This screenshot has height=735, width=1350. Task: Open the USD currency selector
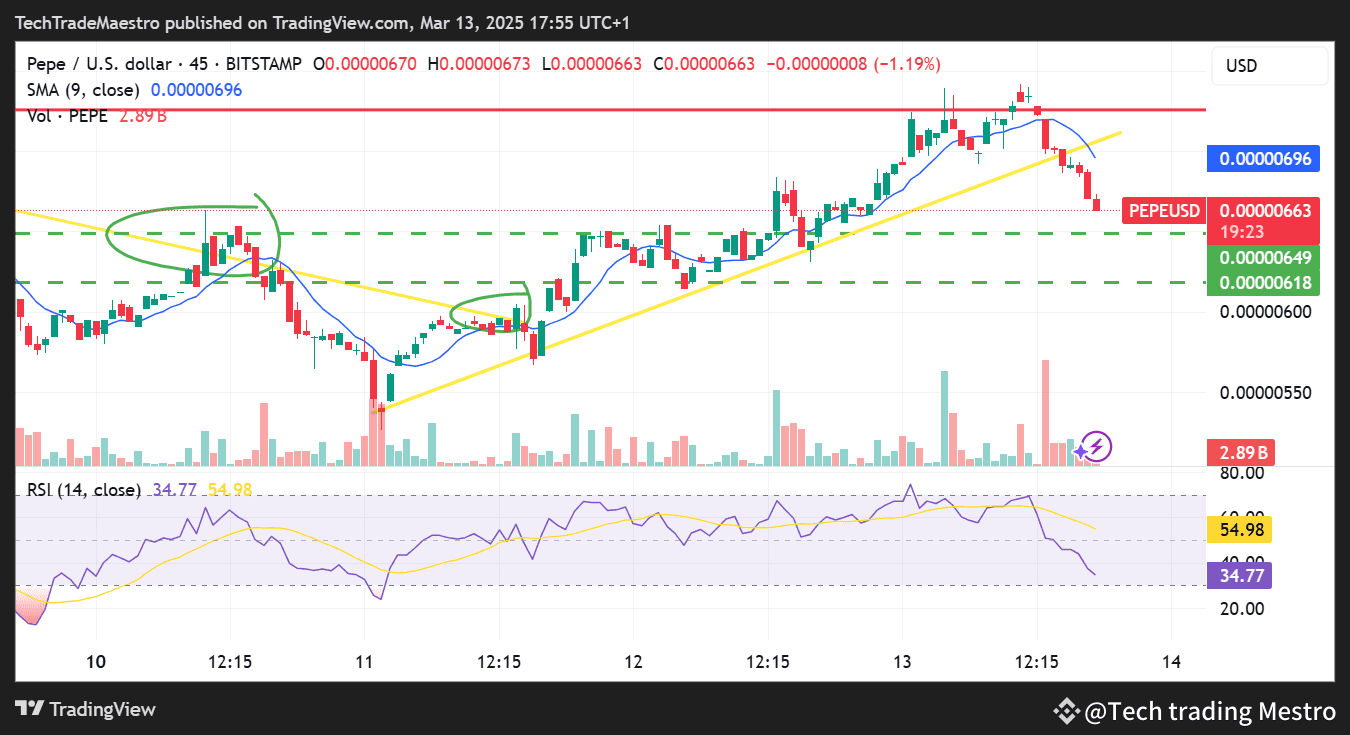[x=1270, y=66]
